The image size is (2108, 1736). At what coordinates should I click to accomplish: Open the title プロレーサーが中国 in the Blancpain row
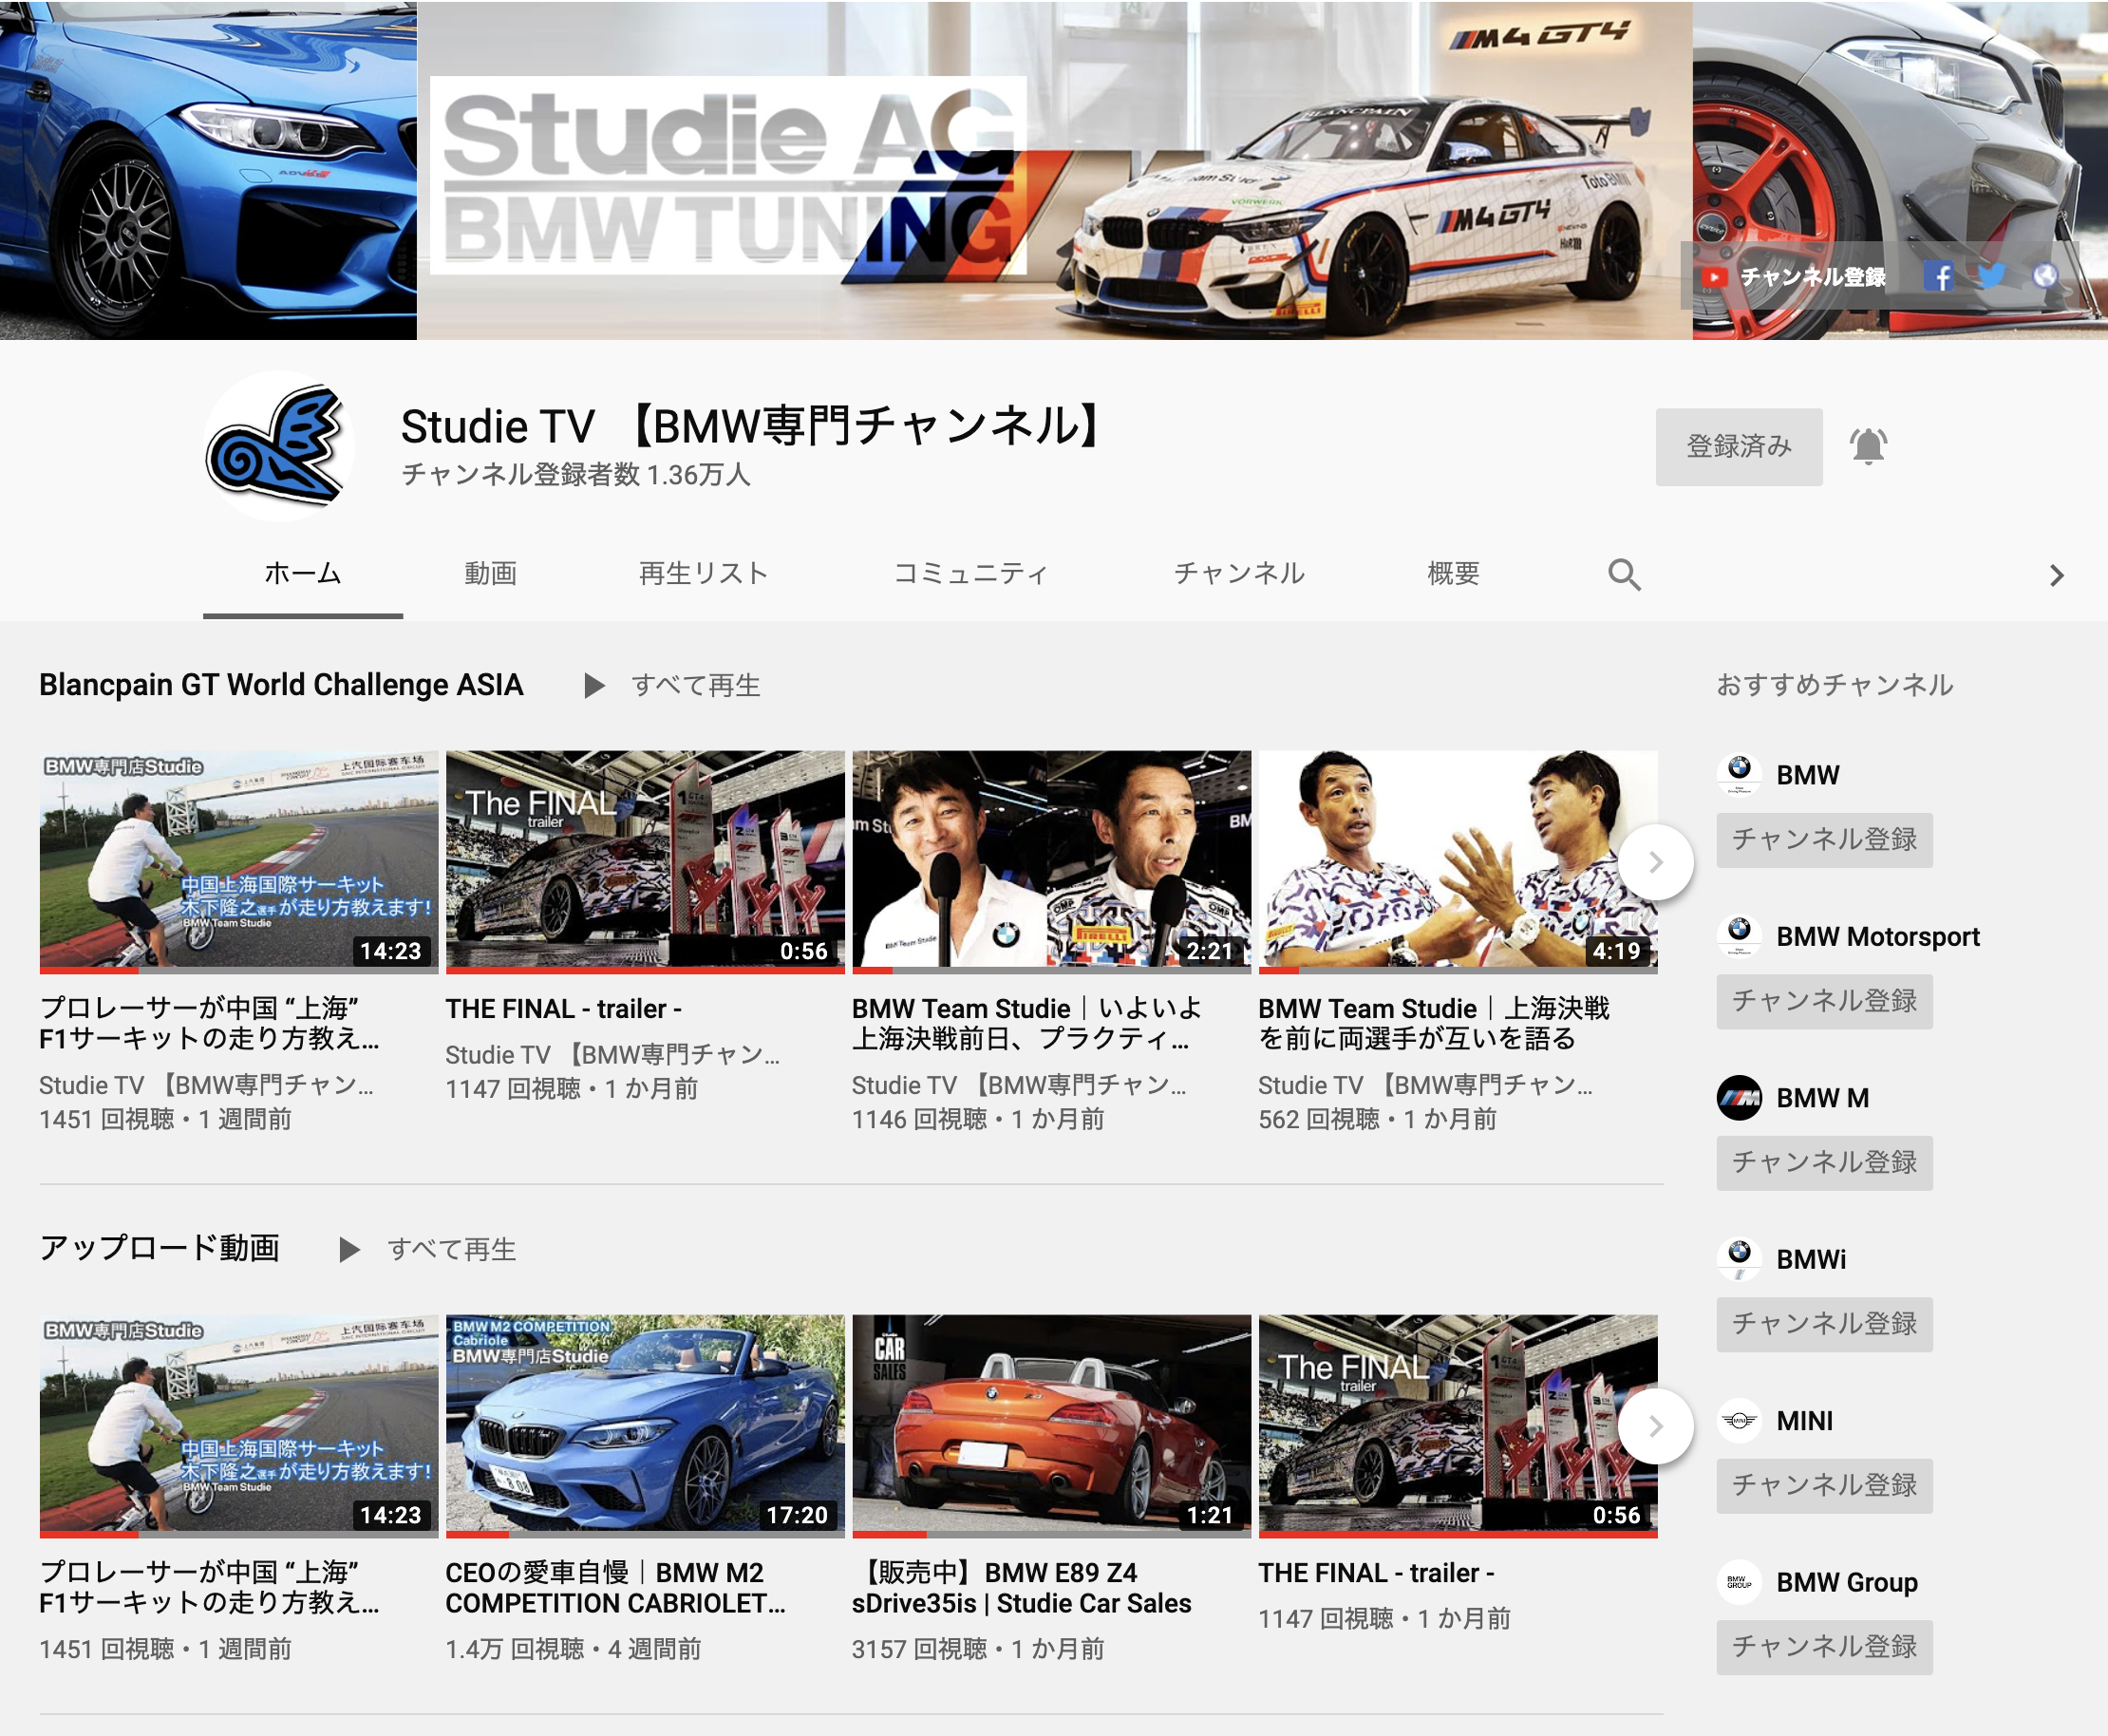210,1023
